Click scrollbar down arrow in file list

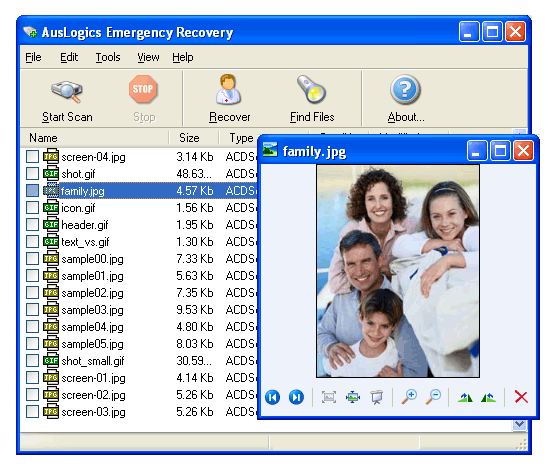click(520, 424)
